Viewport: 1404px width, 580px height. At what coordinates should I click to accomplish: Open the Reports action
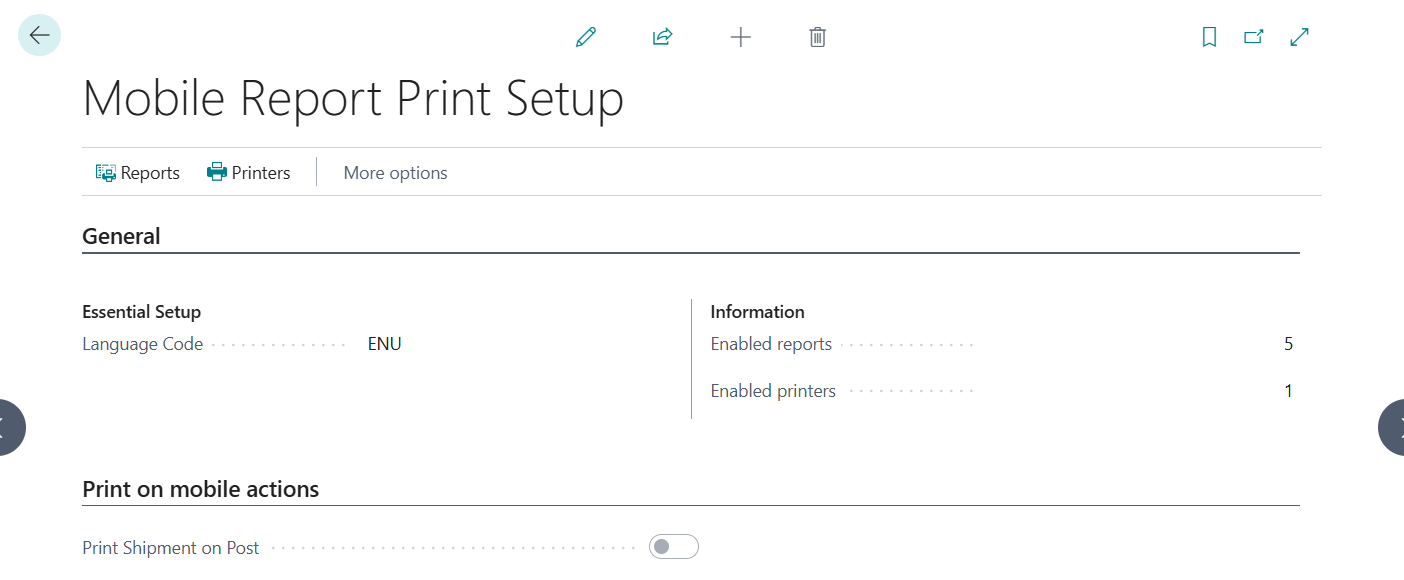pyautogui.click(x=138, y=173)
